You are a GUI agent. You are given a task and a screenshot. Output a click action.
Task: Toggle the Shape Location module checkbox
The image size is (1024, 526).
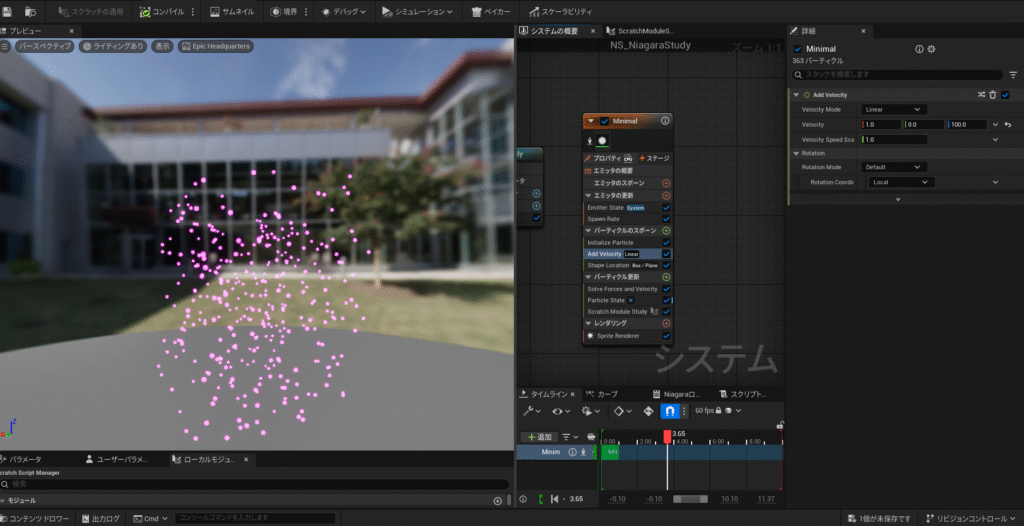click(666, 265)
